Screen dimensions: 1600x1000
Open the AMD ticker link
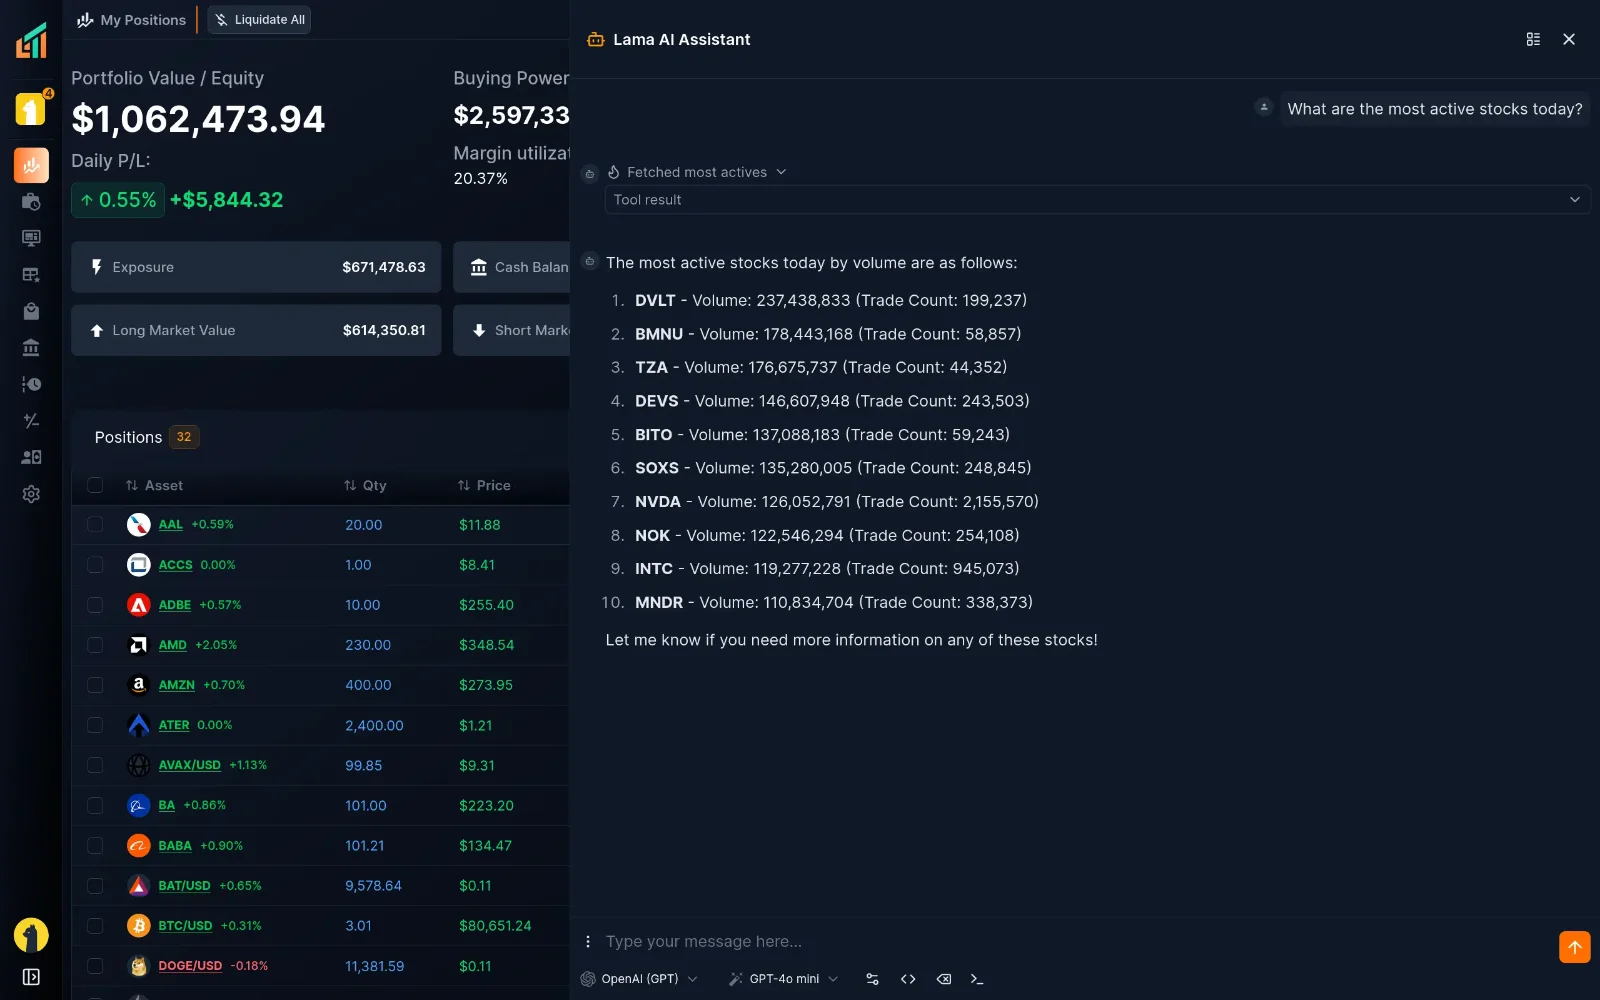pos(173,645)
